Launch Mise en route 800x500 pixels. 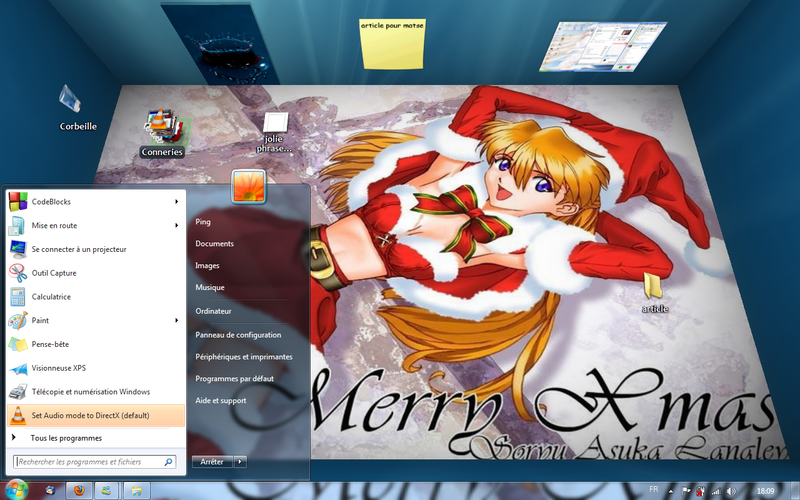pyautogui.click(x=95, y=225)
